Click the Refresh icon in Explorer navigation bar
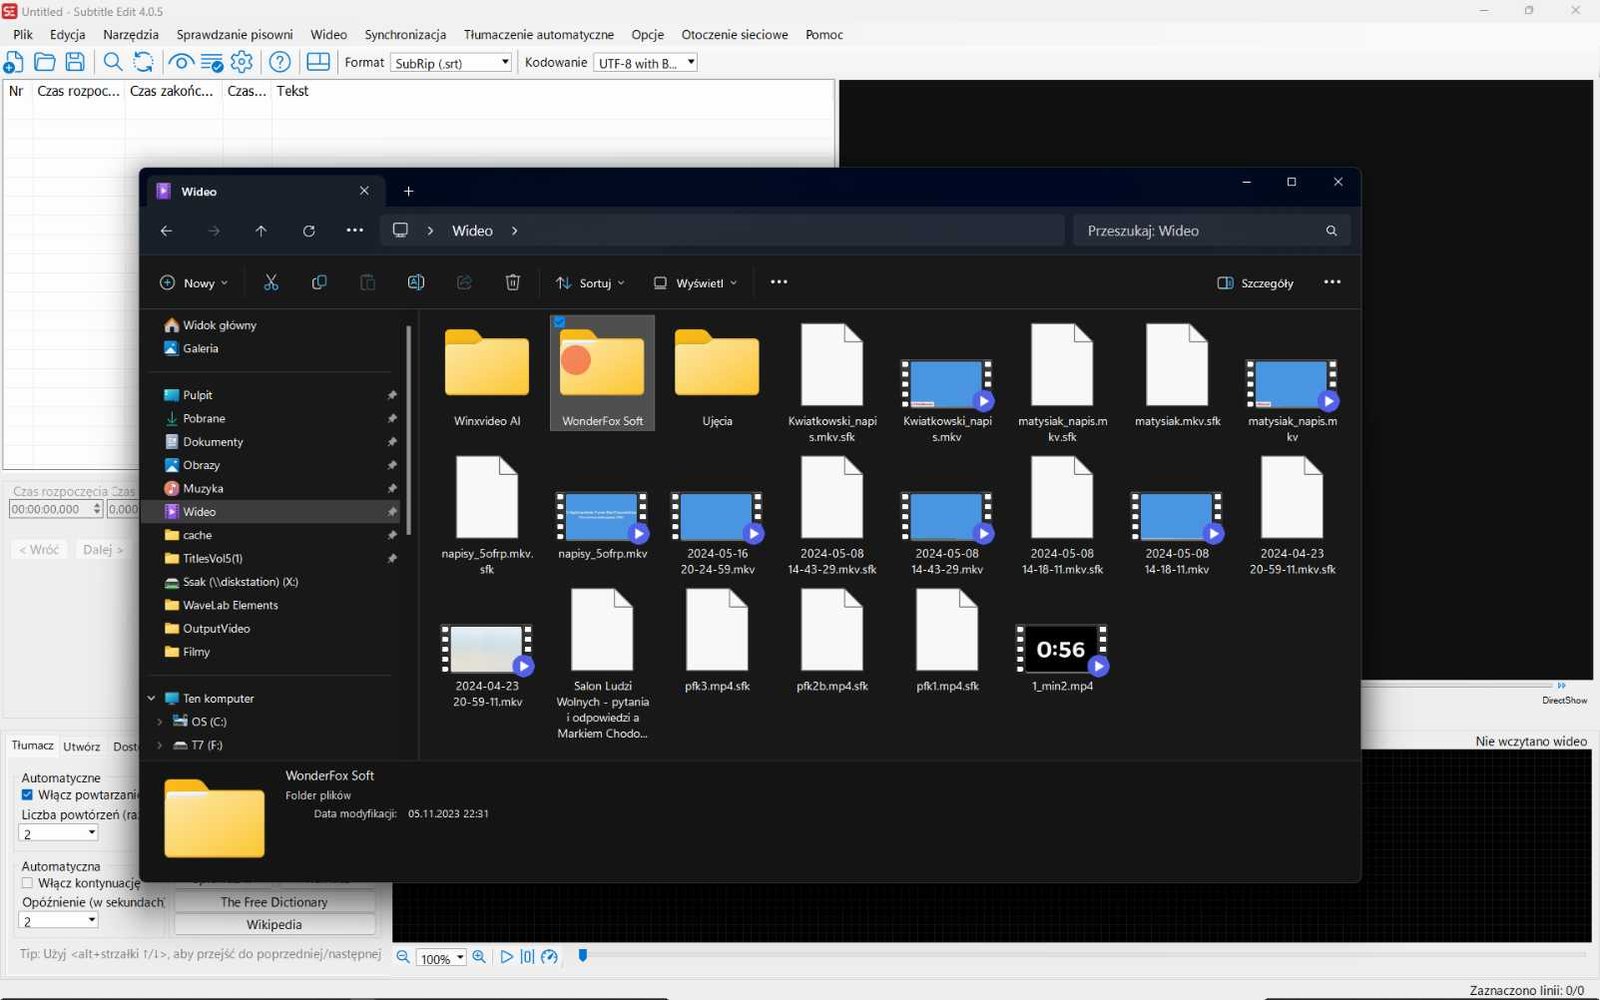Viewport: 1600px width, 1000px height. 309,231
